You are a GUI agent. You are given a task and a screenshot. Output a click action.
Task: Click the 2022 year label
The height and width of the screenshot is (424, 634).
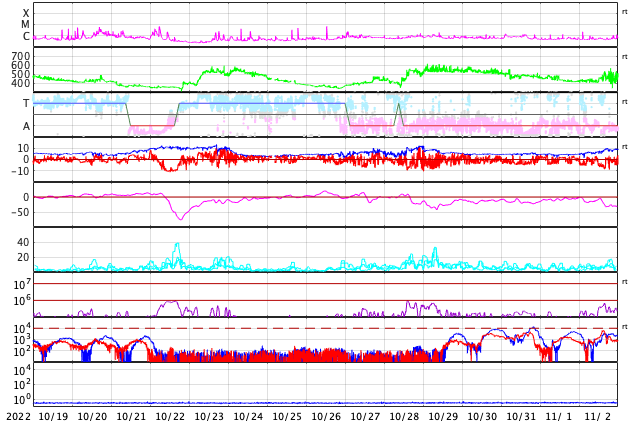click(18, 417)
